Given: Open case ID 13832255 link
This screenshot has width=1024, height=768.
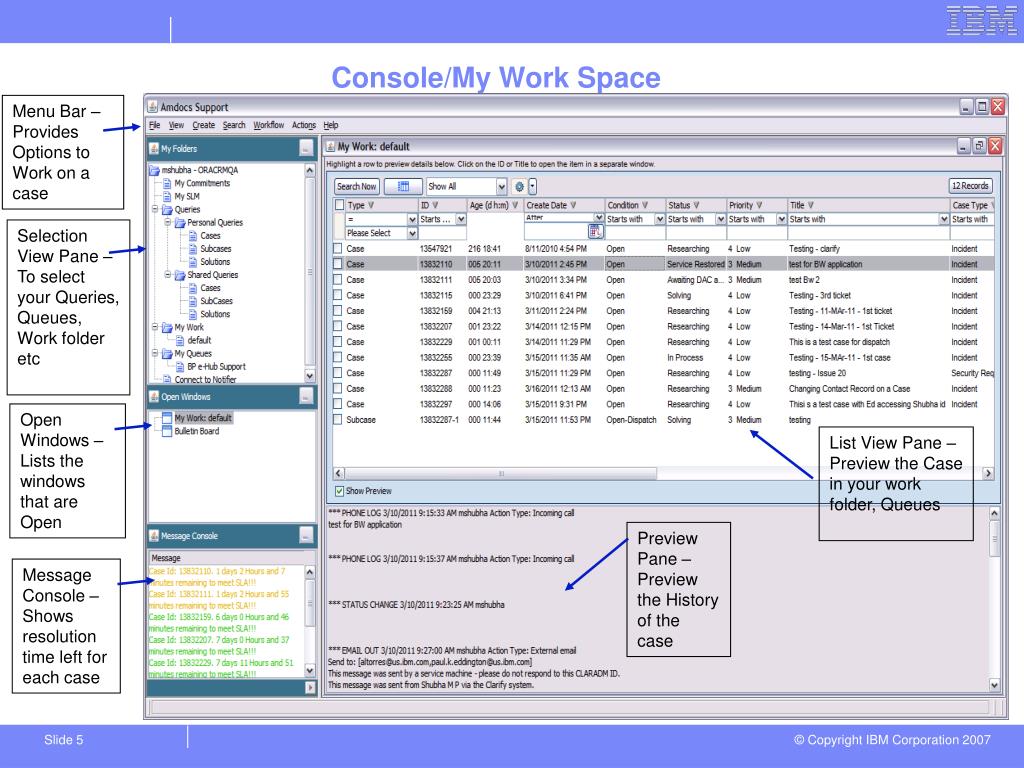Looking at the screenshot, I should [436, 358].
